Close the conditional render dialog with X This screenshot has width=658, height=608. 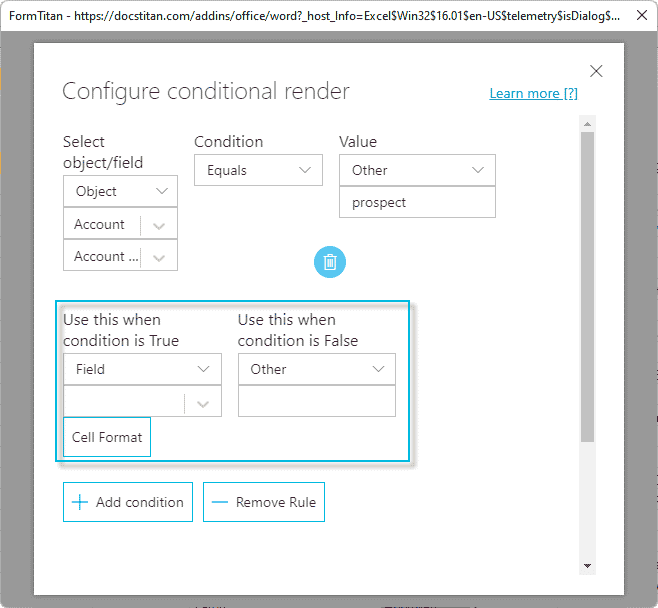click(596, 71)
